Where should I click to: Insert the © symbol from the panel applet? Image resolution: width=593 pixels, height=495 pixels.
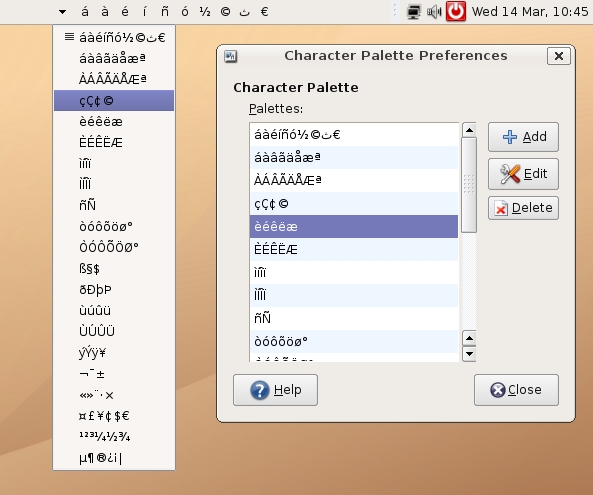pos(225,12)
